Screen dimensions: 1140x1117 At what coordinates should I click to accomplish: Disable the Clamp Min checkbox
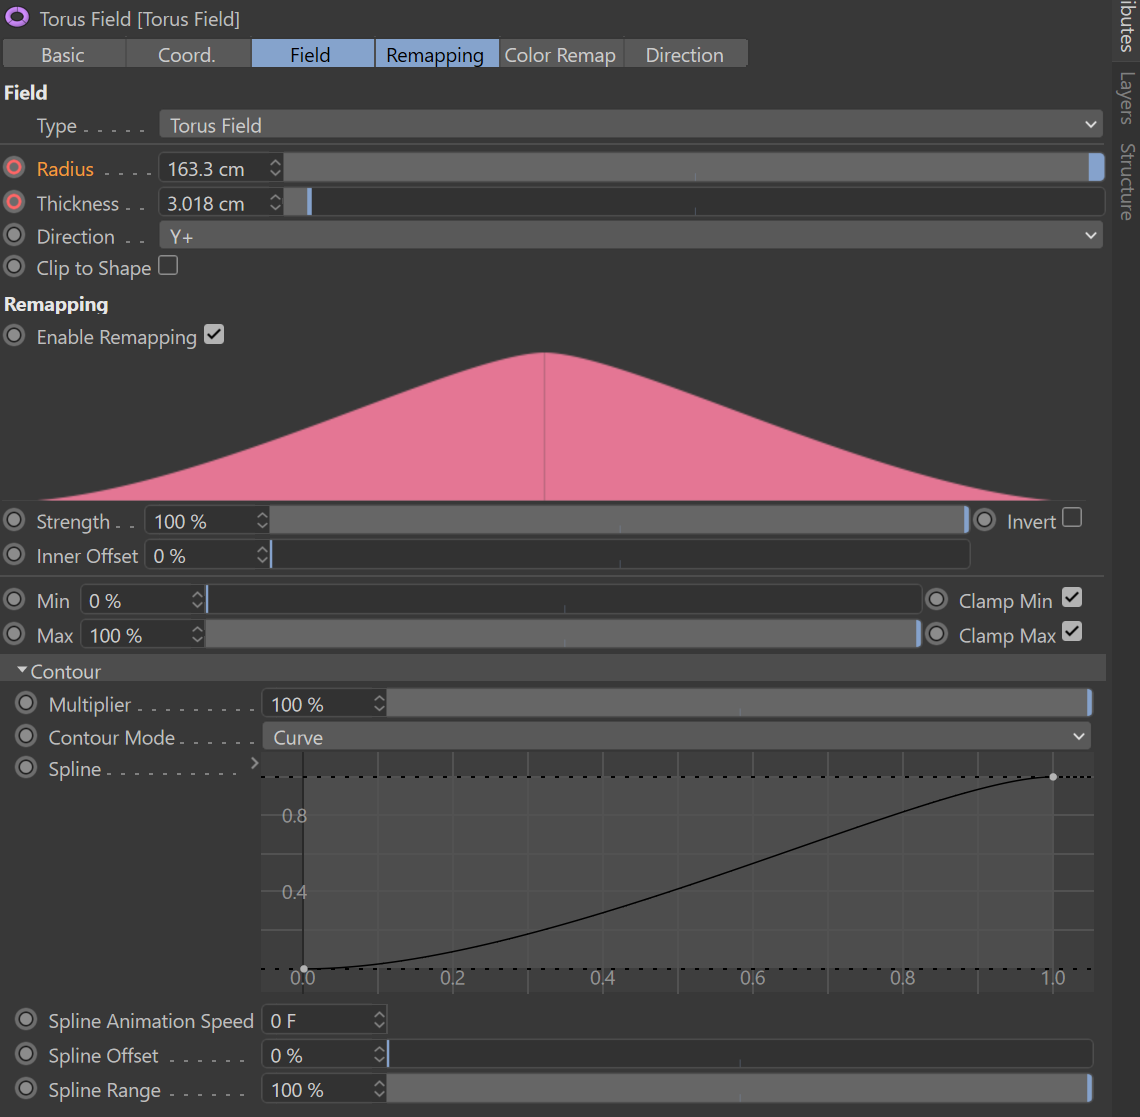pyautogui.click(x=1072, y=598)
